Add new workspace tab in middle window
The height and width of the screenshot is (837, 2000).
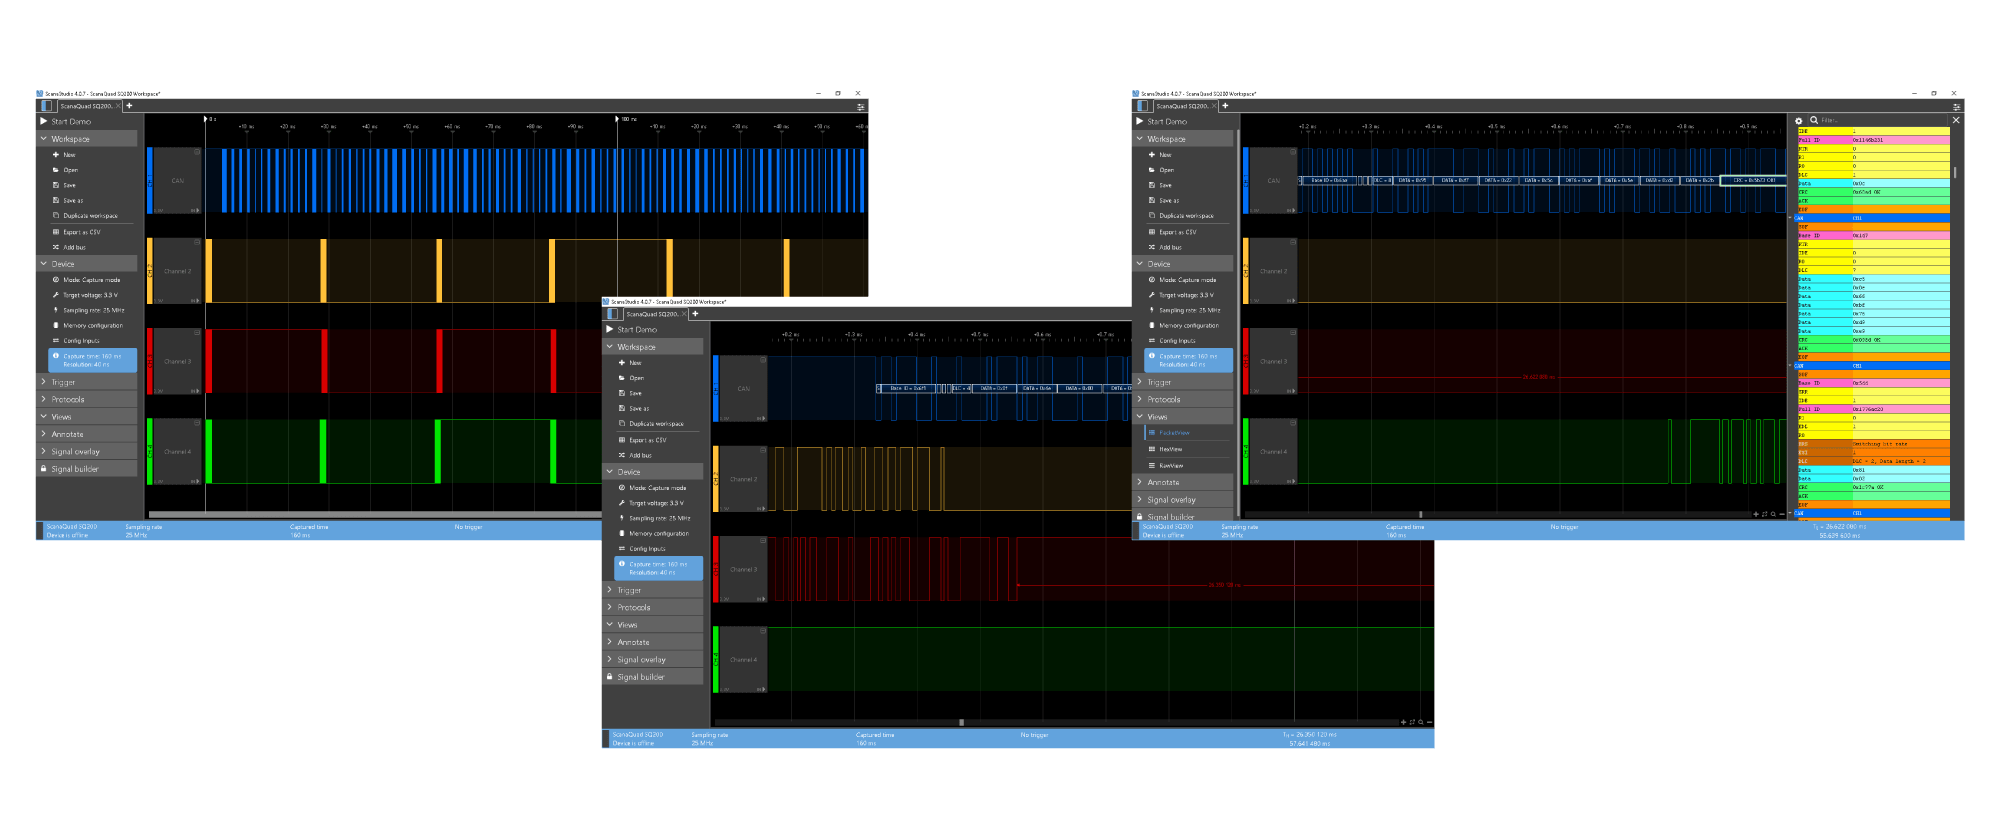click(695, 314)
